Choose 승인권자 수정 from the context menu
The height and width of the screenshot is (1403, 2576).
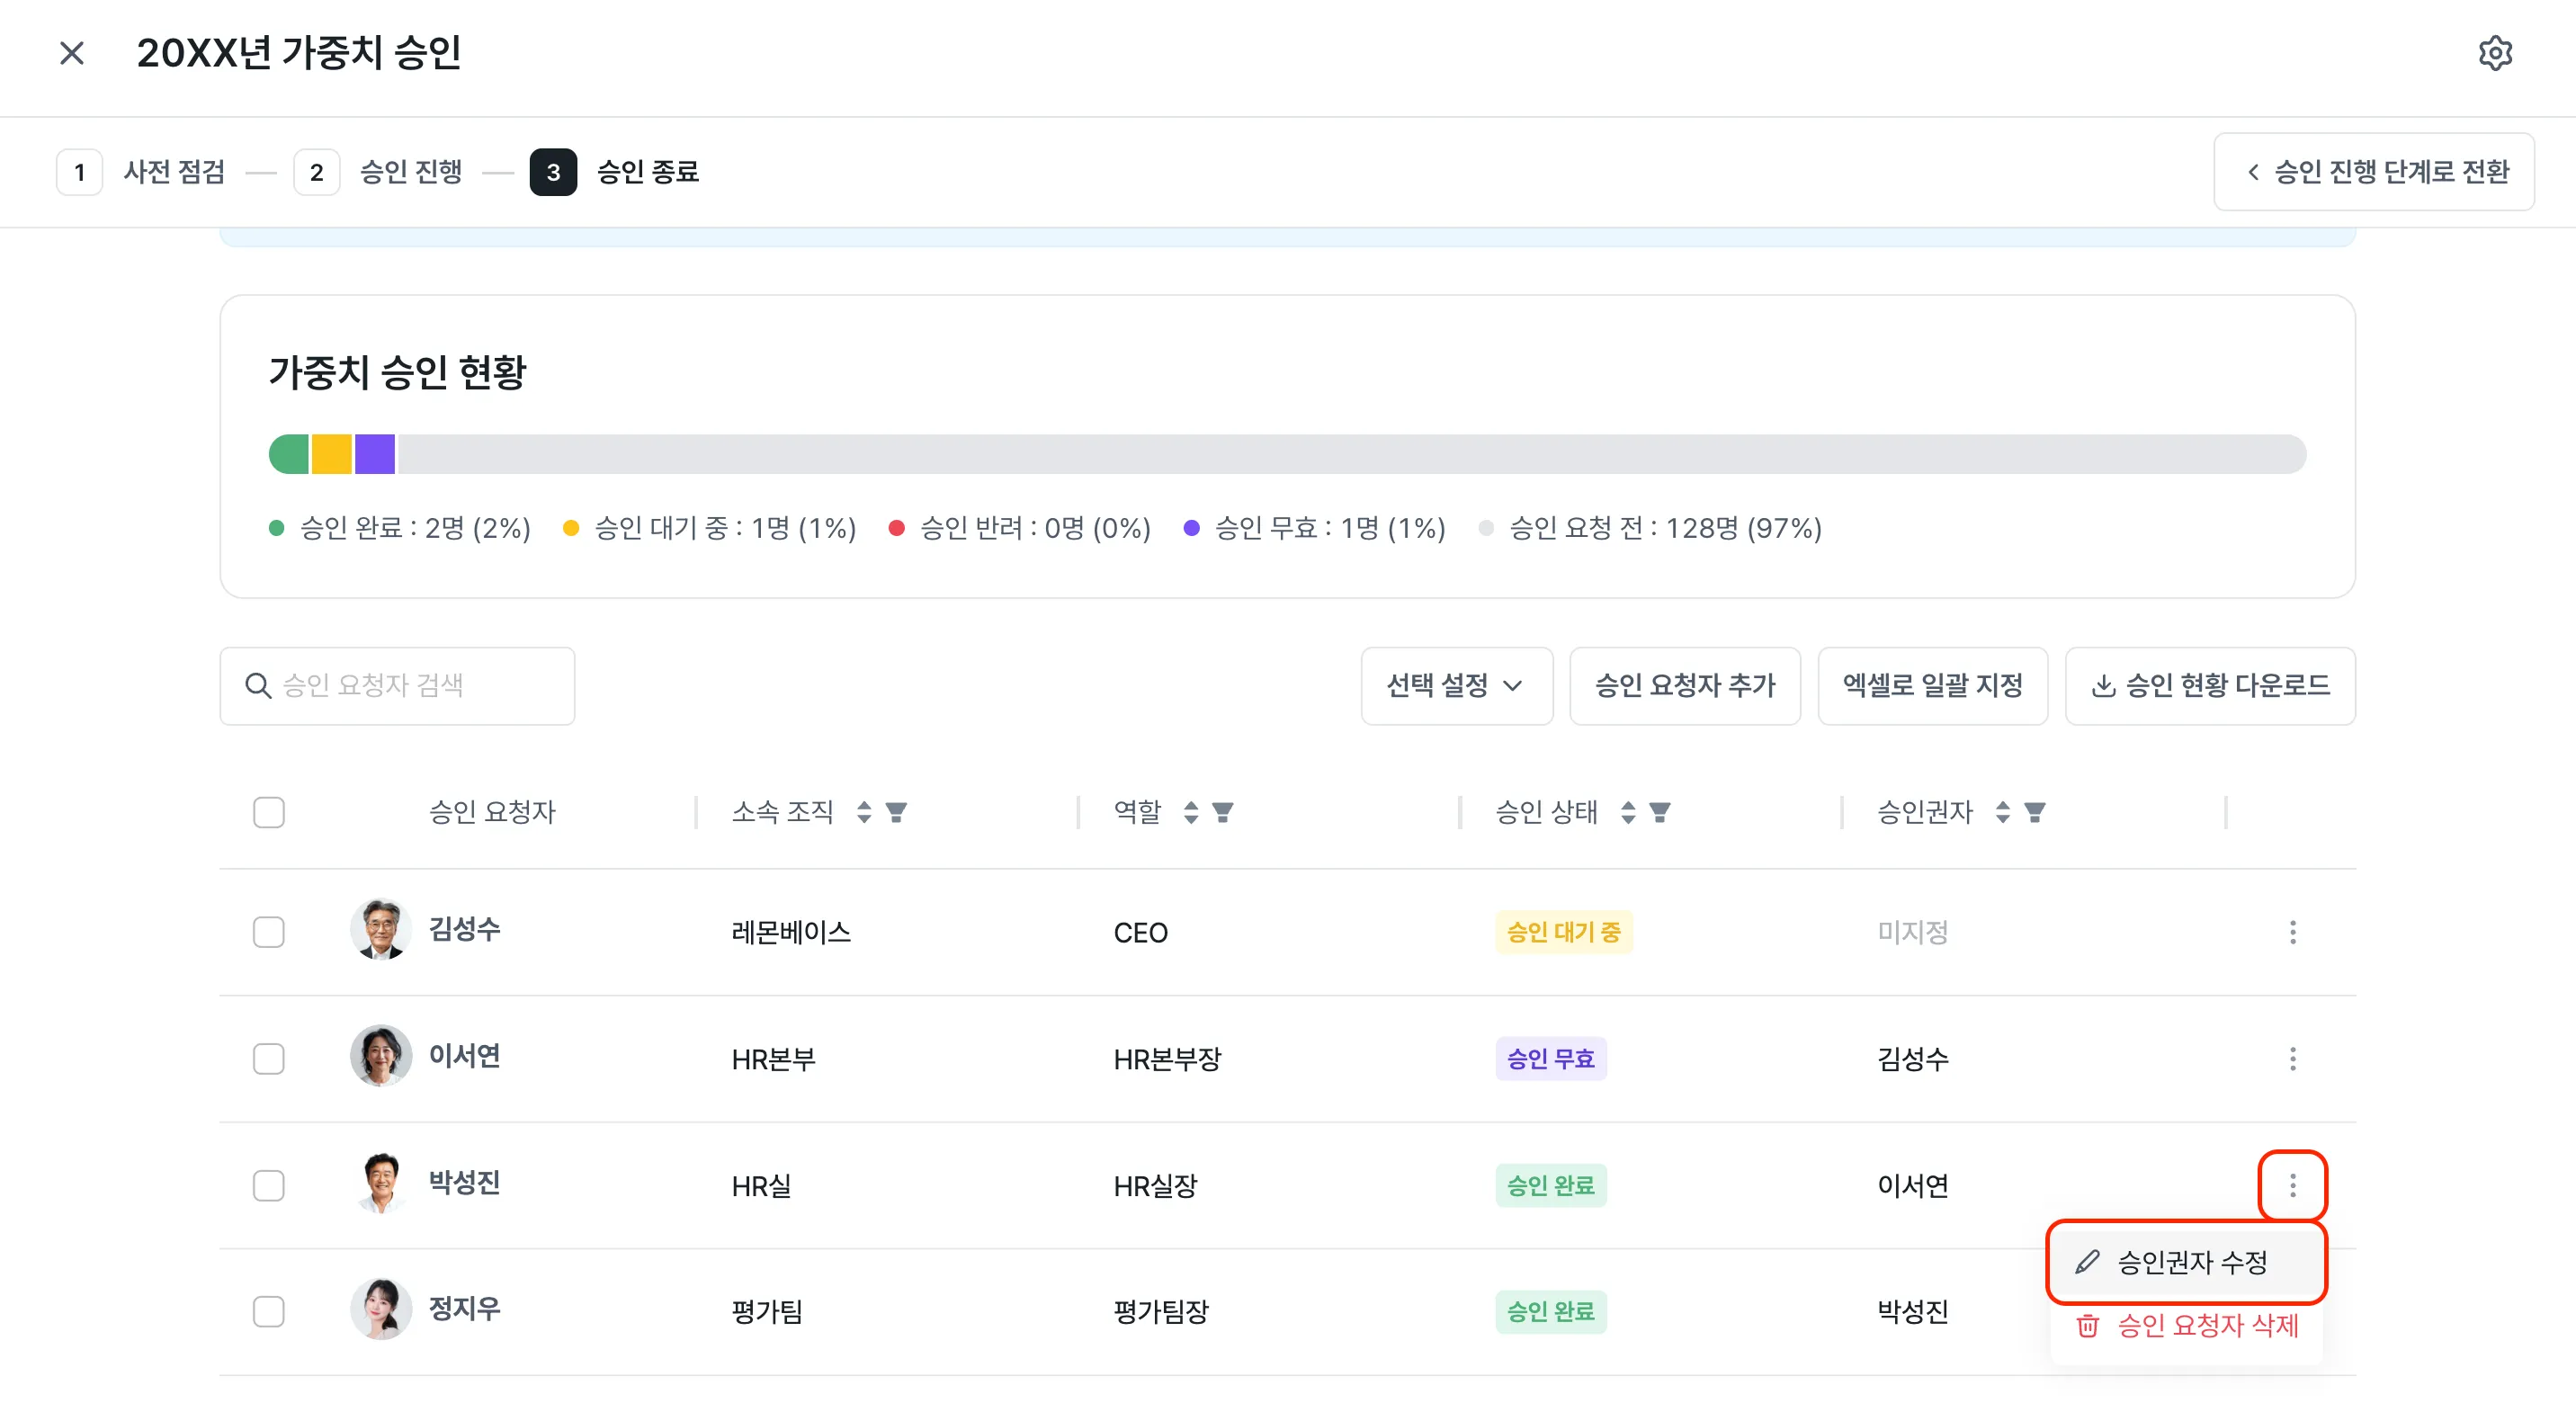click(x=2186, y=1262)
